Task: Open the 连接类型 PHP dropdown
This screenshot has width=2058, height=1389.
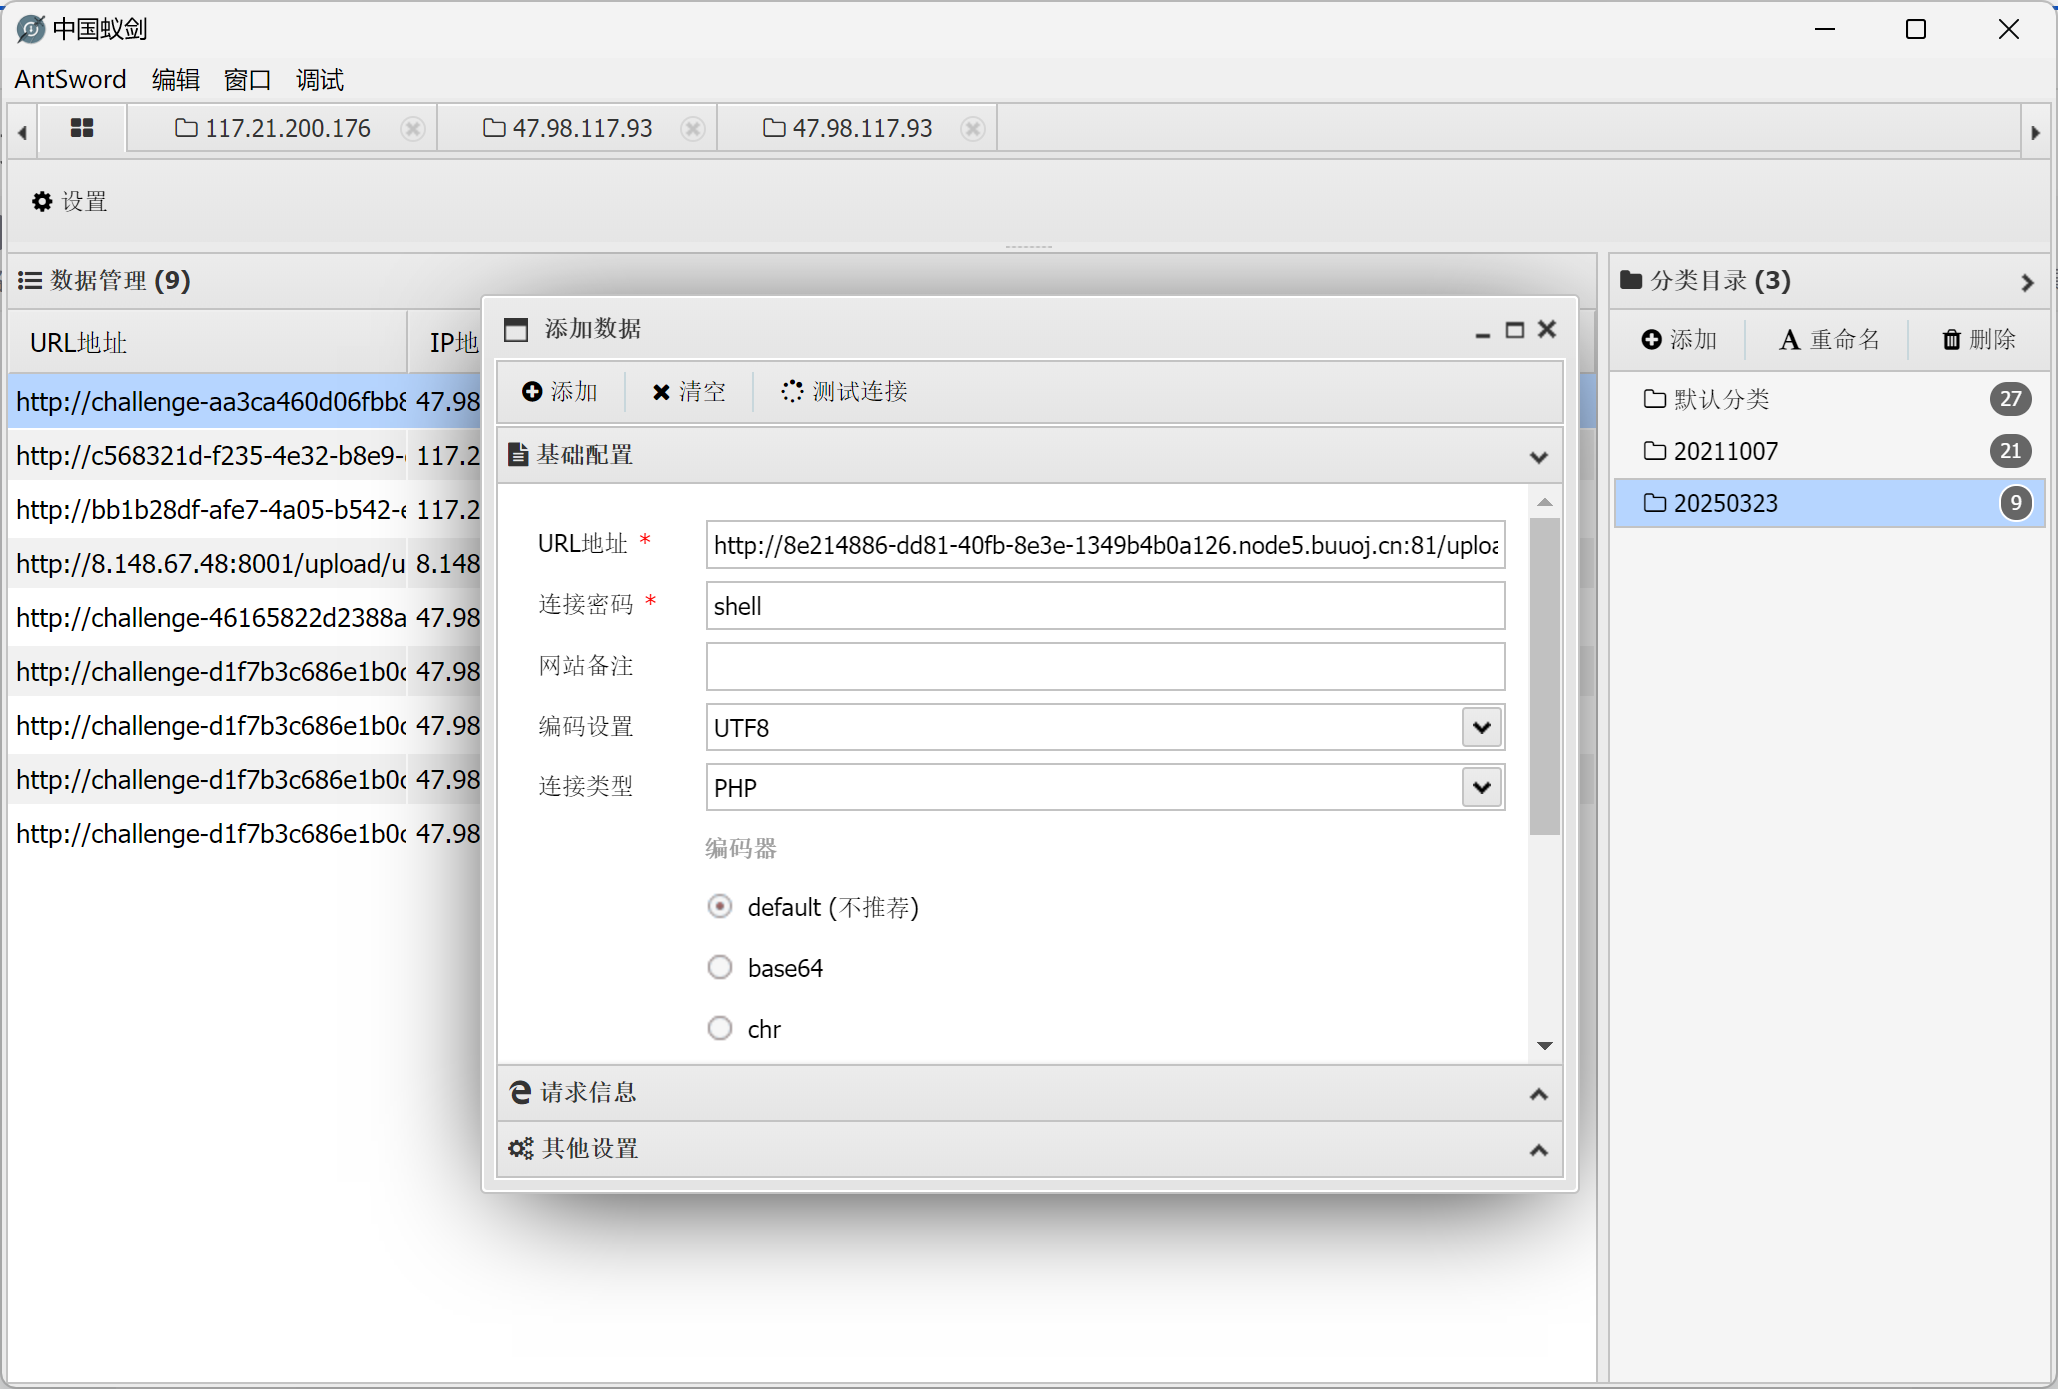Action: point(1481,787)
